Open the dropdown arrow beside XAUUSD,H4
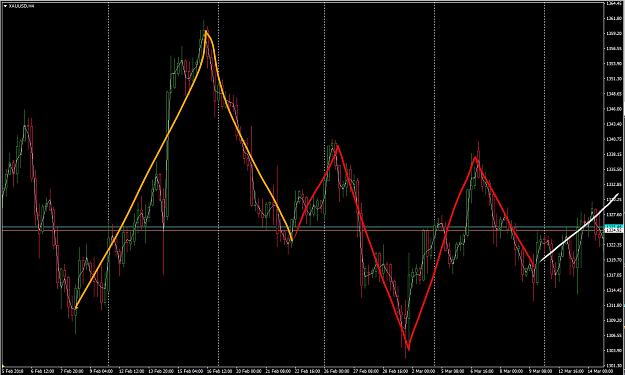Image resolution: width=625 pixels, height=375 pixels. coord(5,6)
